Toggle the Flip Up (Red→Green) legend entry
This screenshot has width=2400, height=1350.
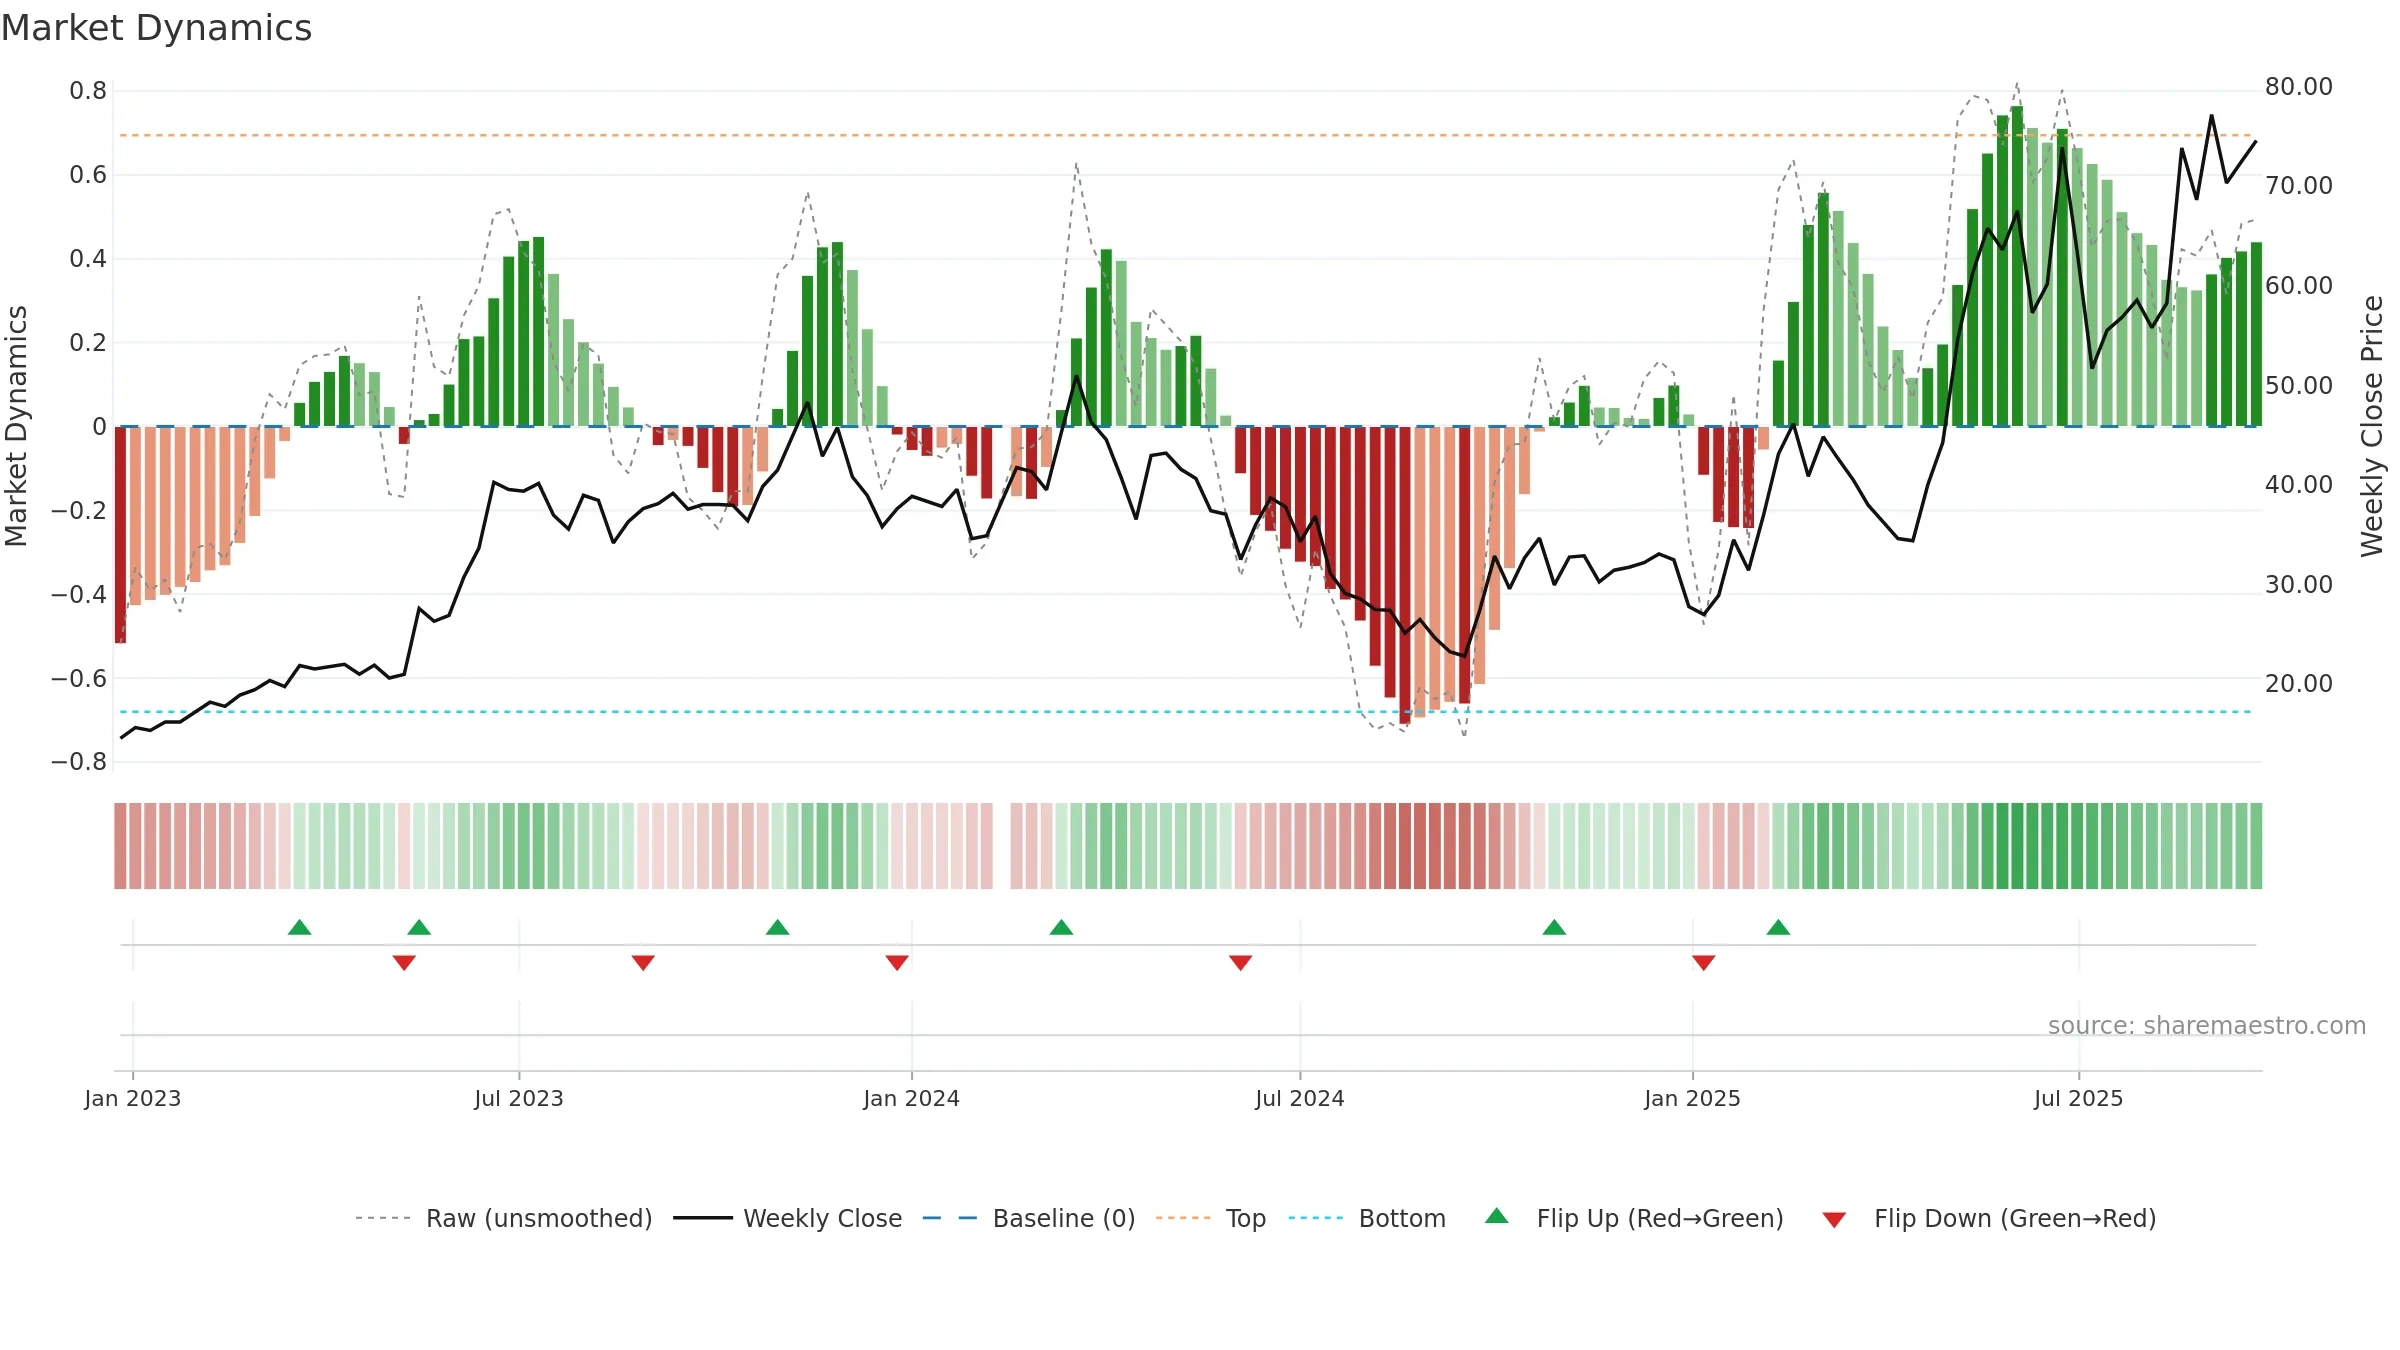[x=1634, y=1218]
